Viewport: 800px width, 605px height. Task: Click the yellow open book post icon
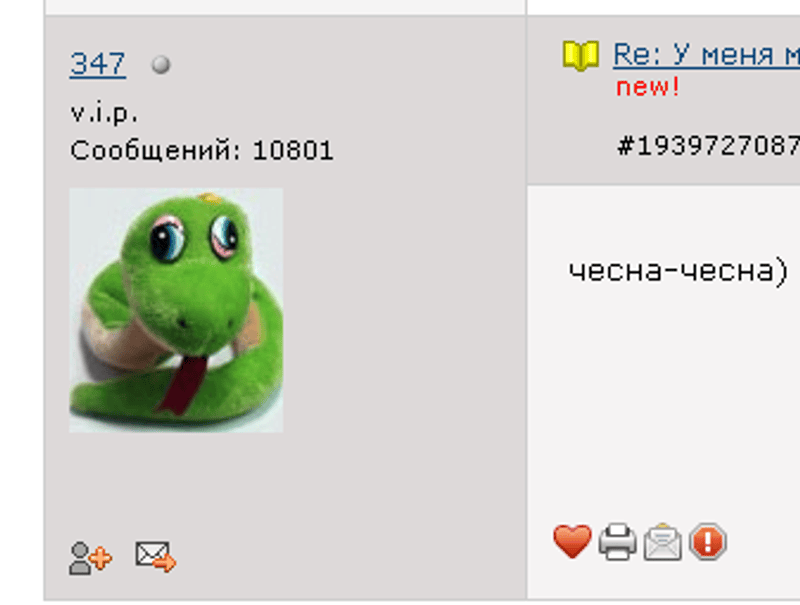581,55
